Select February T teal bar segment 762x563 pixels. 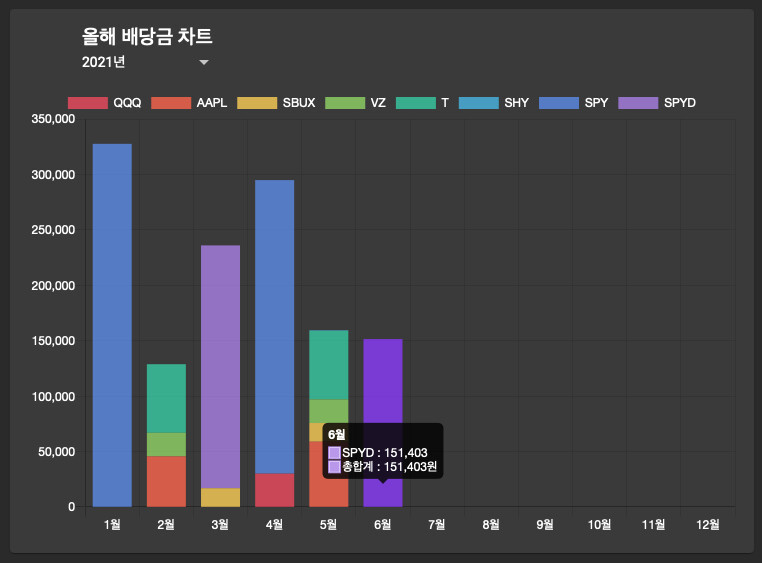point(166,398)
